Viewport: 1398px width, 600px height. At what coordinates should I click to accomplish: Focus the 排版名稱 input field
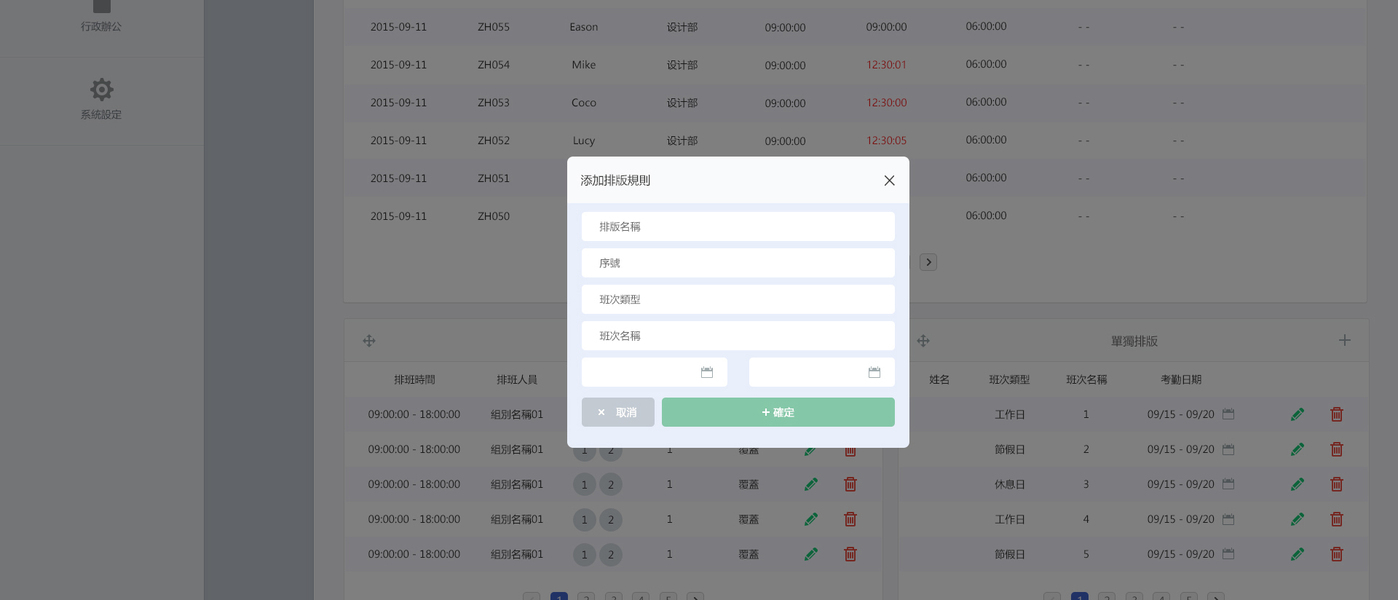[738, 227]
